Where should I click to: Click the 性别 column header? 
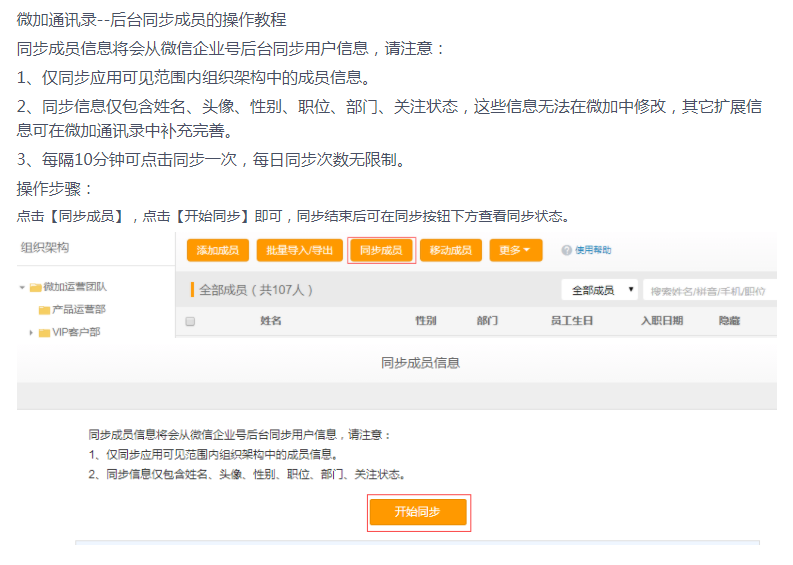coord(425,321)
